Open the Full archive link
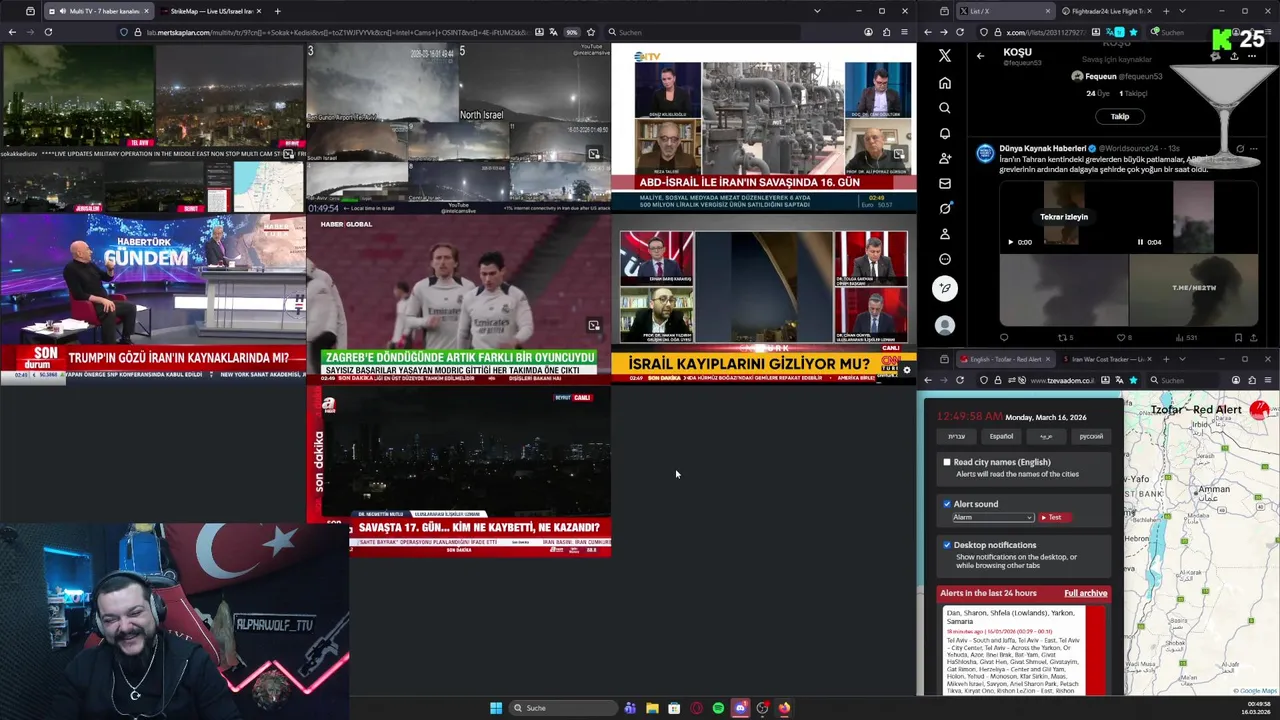The width and height of the screenshot is (1280, 720). click(x=1085, y=594)
